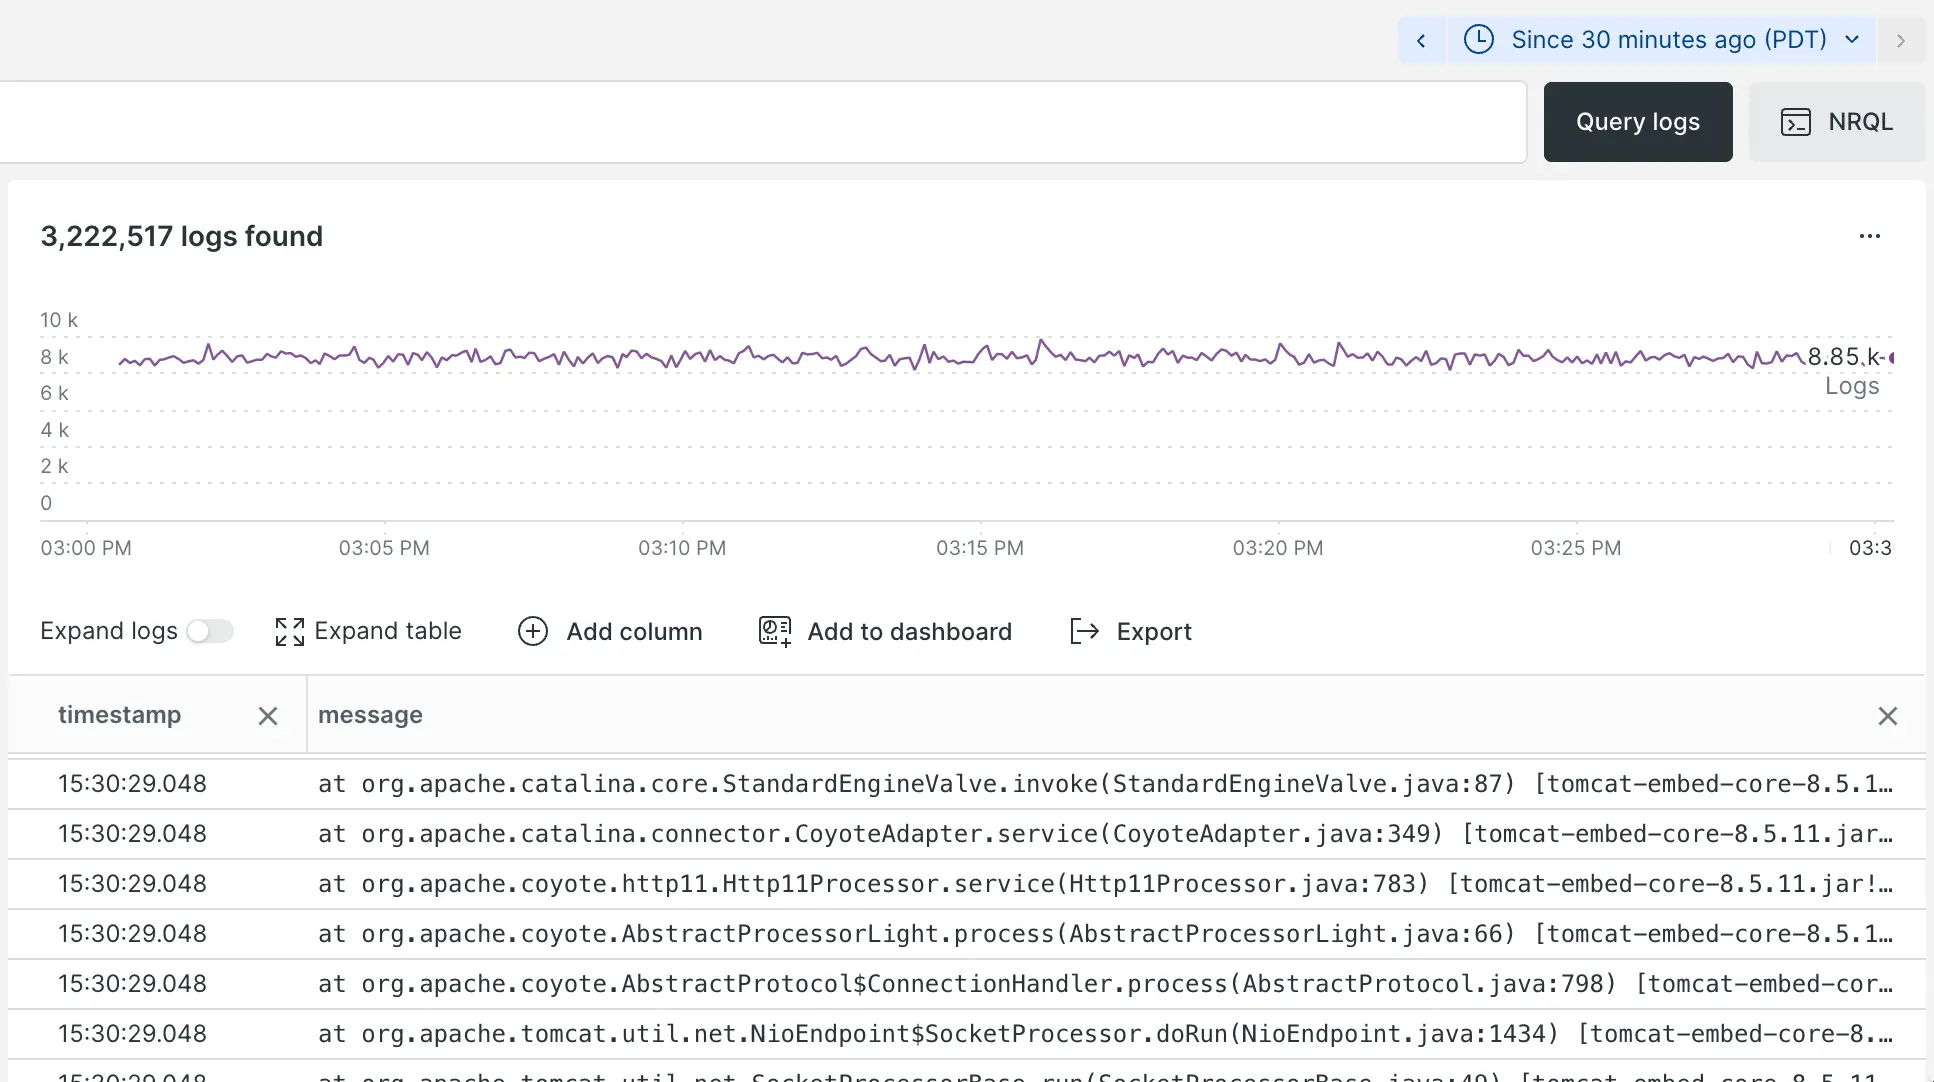The image size is (1934, 1082).
Task: Switch the Expand logs switch on
Action: pos(210,630)
